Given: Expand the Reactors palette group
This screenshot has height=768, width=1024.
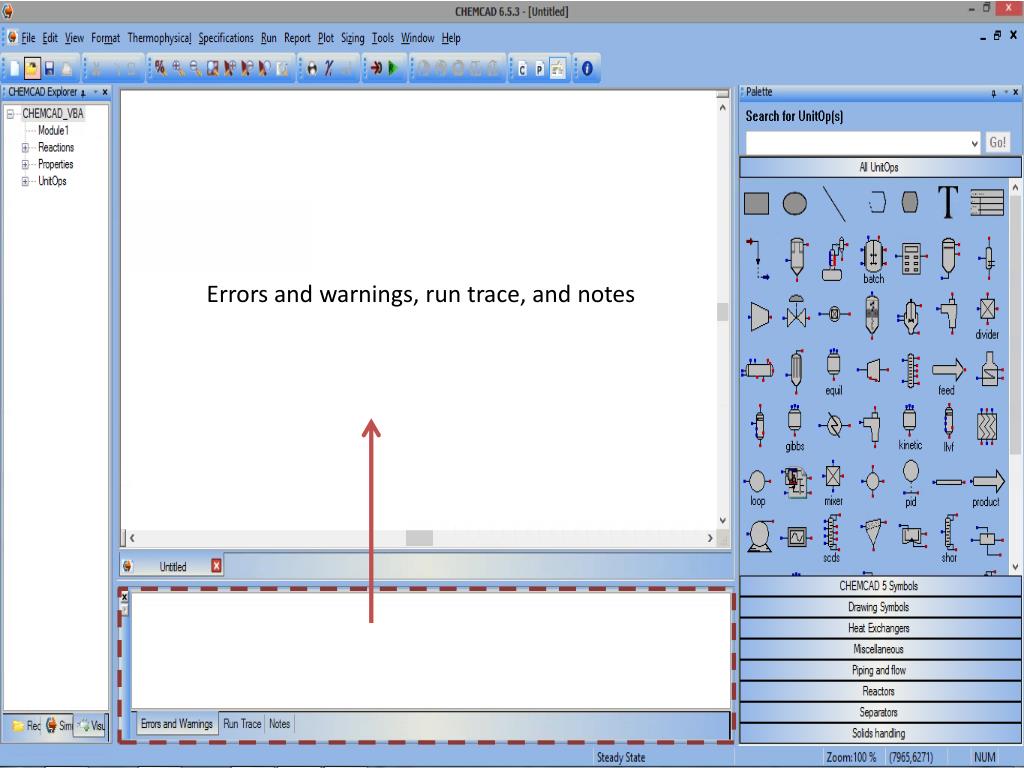Looking at the screenshot, I should (x=878, y=691).
